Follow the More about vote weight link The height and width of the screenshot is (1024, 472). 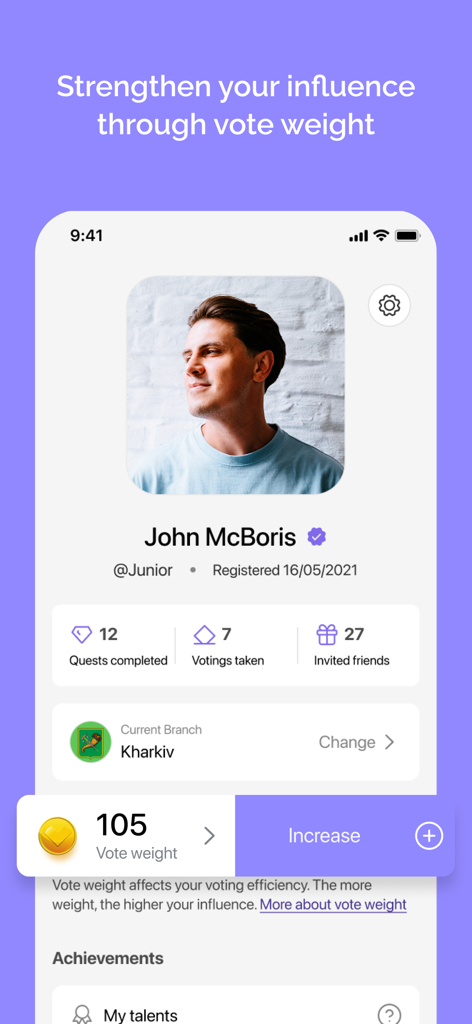pyautogui.click(x=333, y=904)
